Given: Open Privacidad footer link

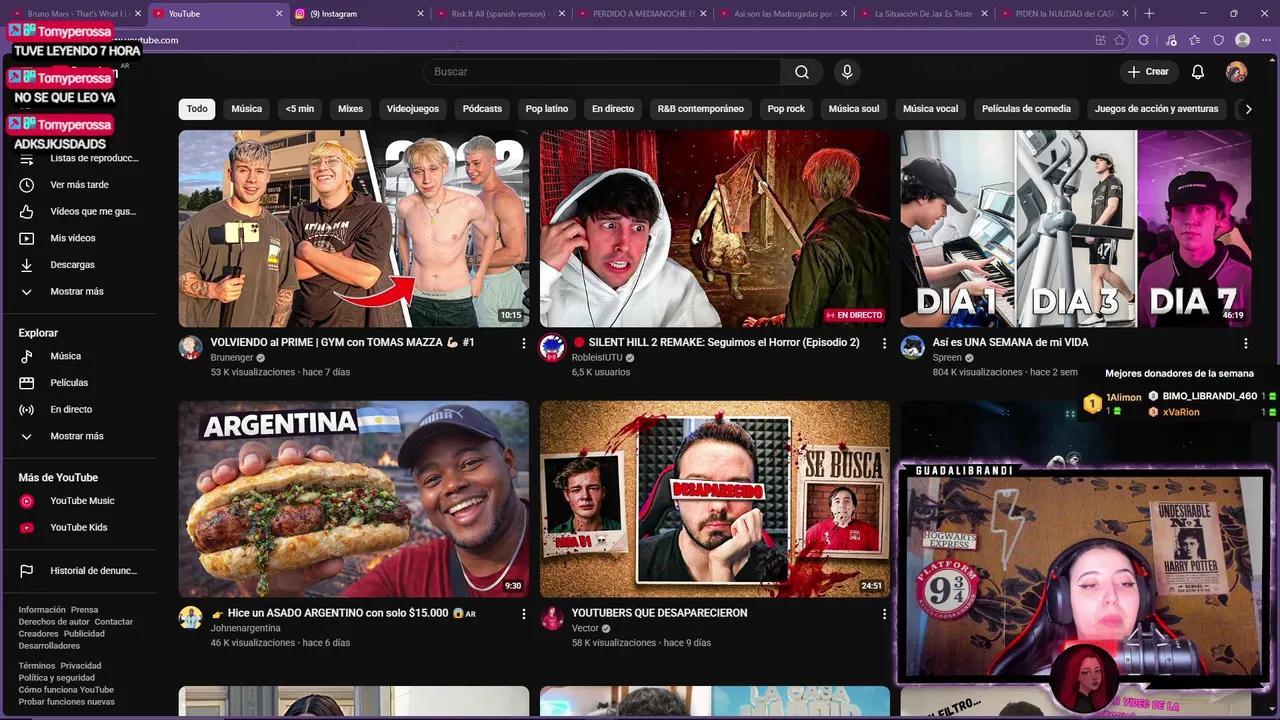Looking at the screenshot, I should click(x=80, y=666).
